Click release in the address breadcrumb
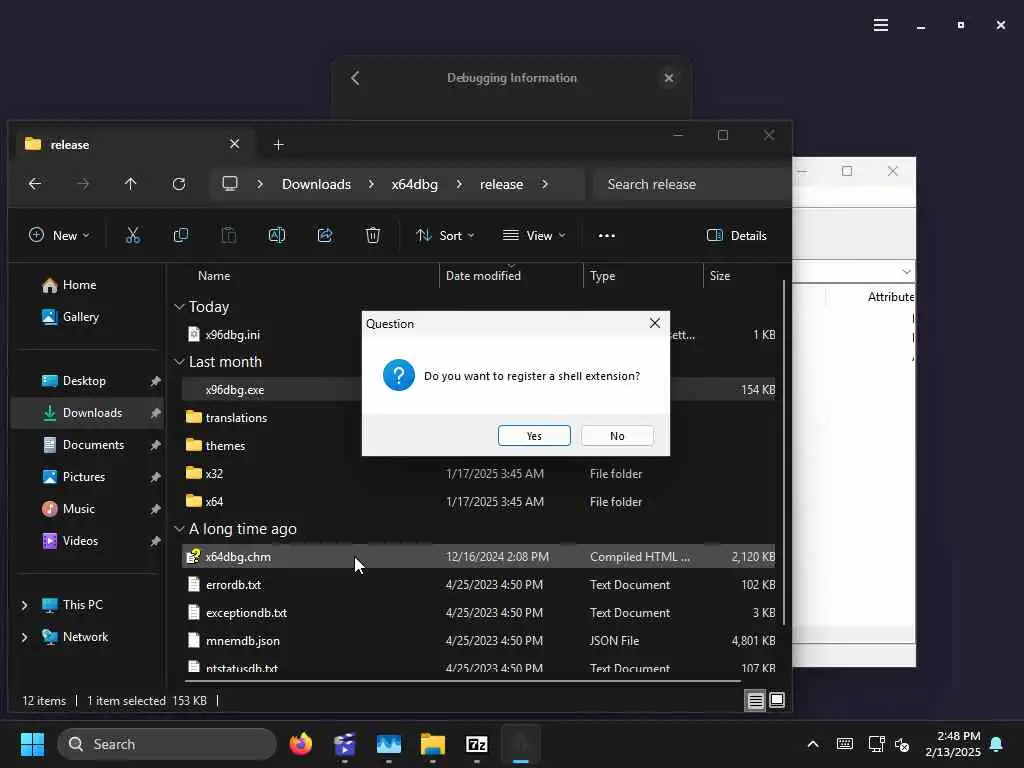1024x768 pixels. [502, 184]
